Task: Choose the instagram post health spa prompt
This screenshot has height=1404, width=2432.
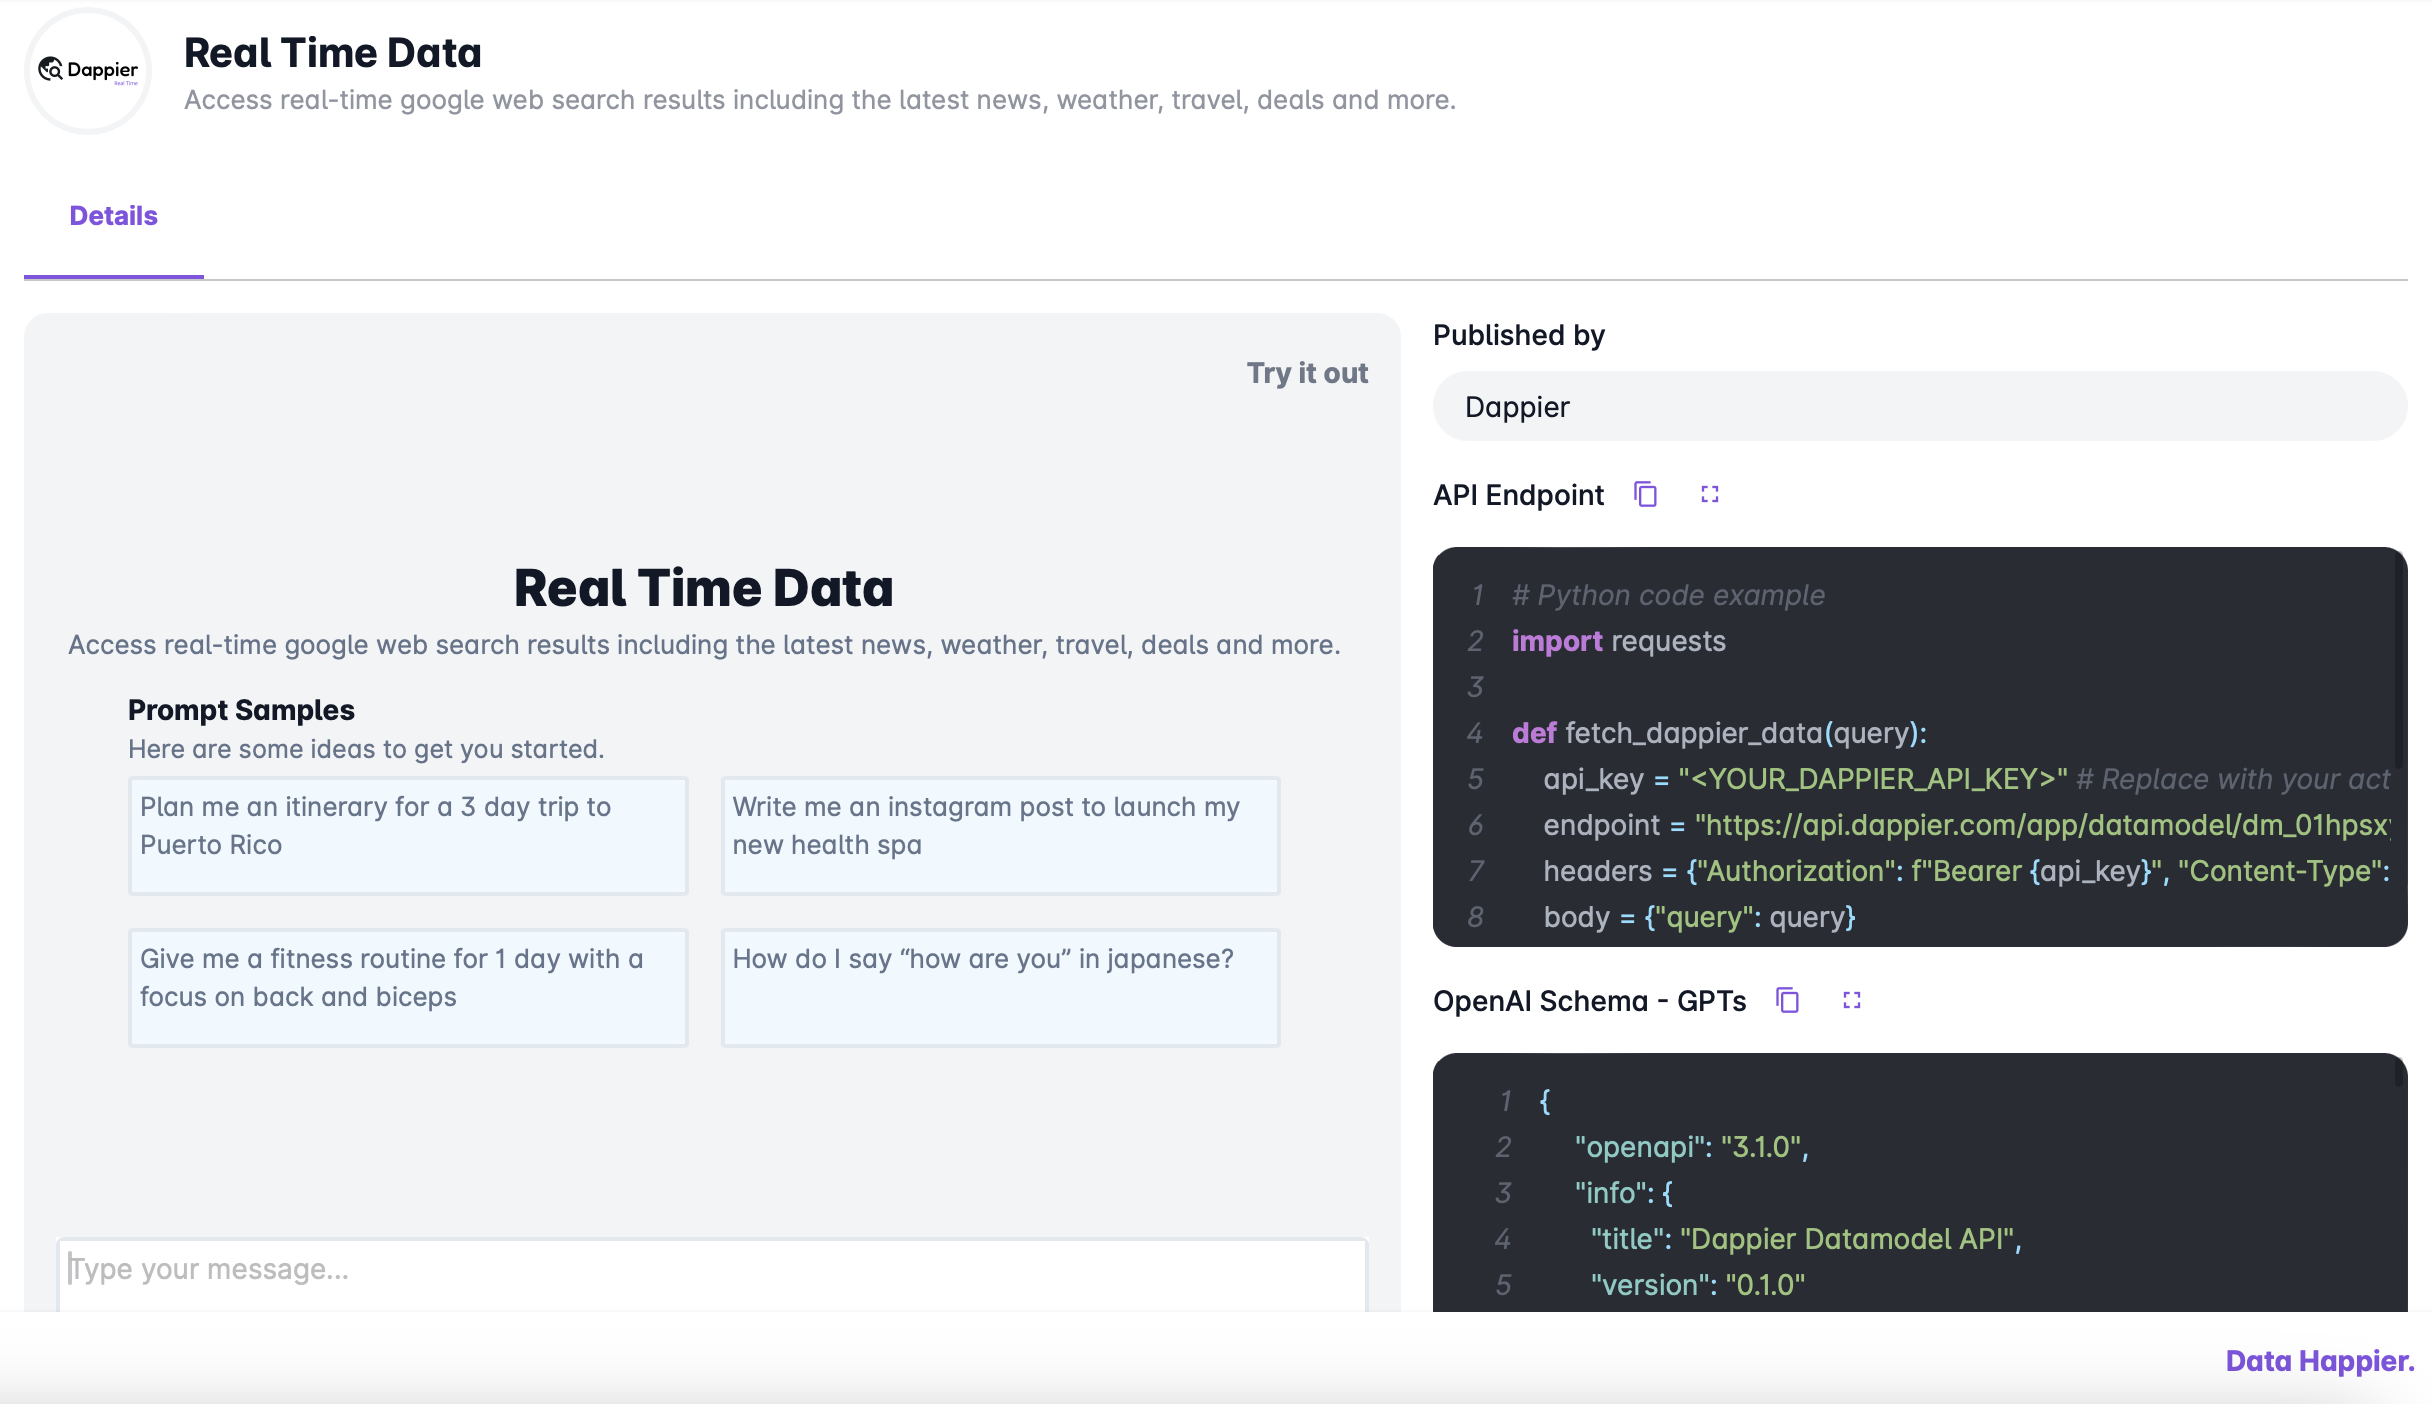Action: click(x=1000, y=835)
